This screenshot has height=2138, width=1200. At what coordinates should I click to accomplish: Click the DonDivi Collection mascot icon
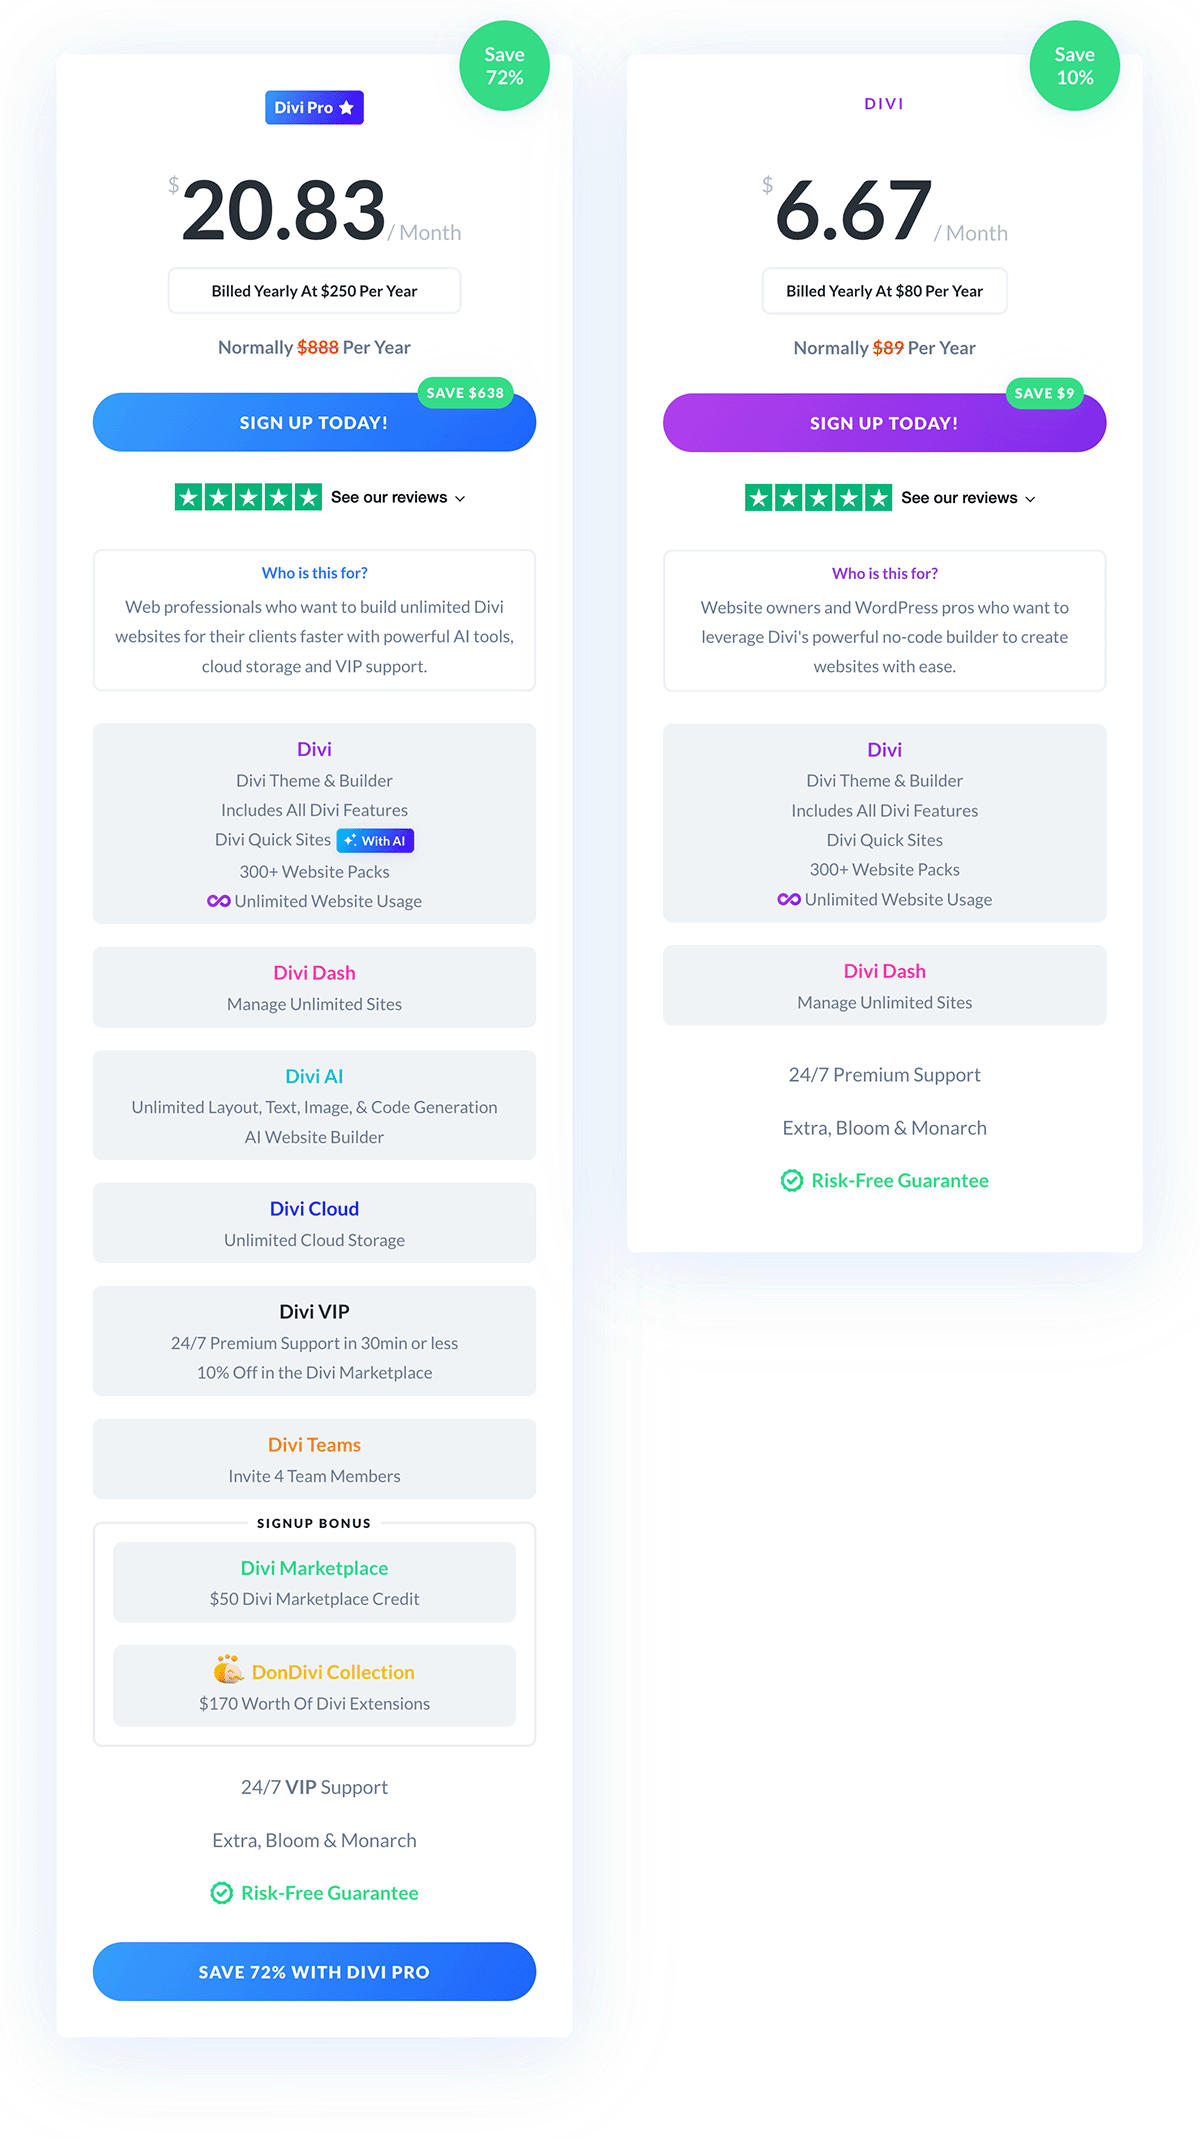pyautogui.click(x=229, y=1669)
